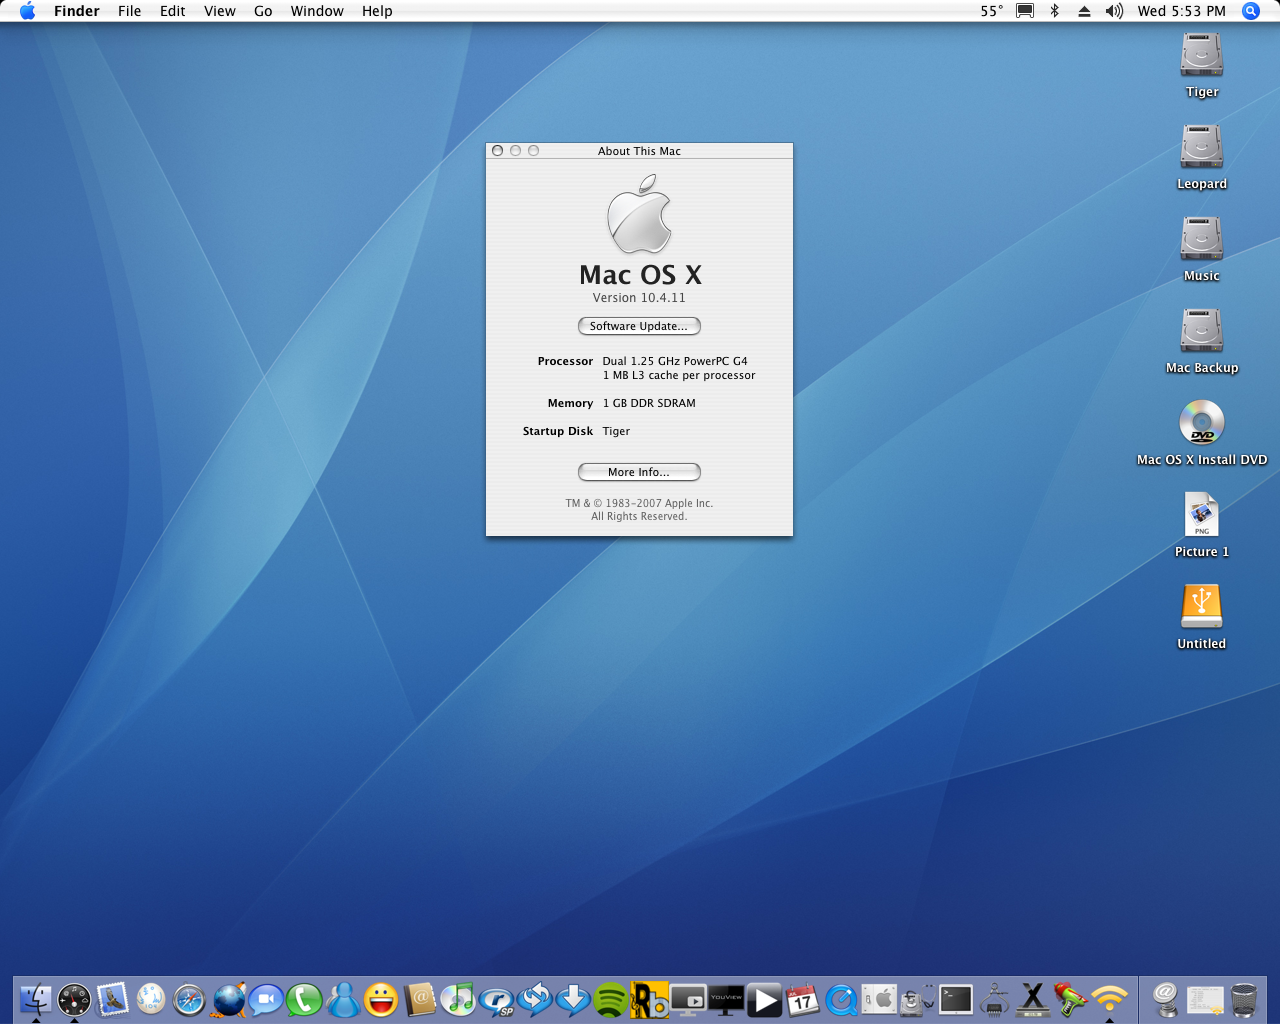1280x1024 pixels.
Task: Open the blue download arrow app in Dock
Action: (573, 999)
